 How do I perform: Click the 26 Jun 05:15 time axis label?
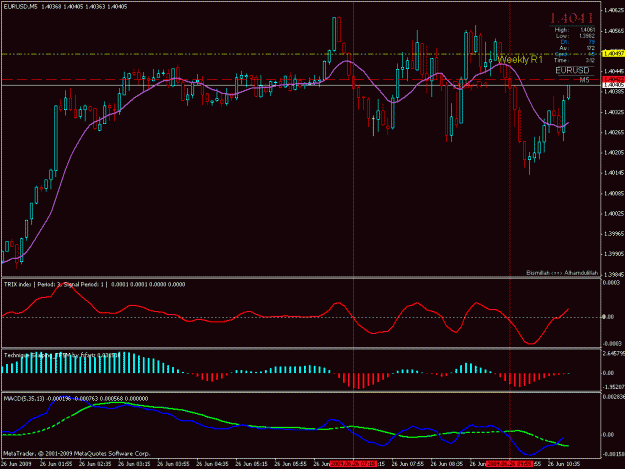click(x=251, y=464)
